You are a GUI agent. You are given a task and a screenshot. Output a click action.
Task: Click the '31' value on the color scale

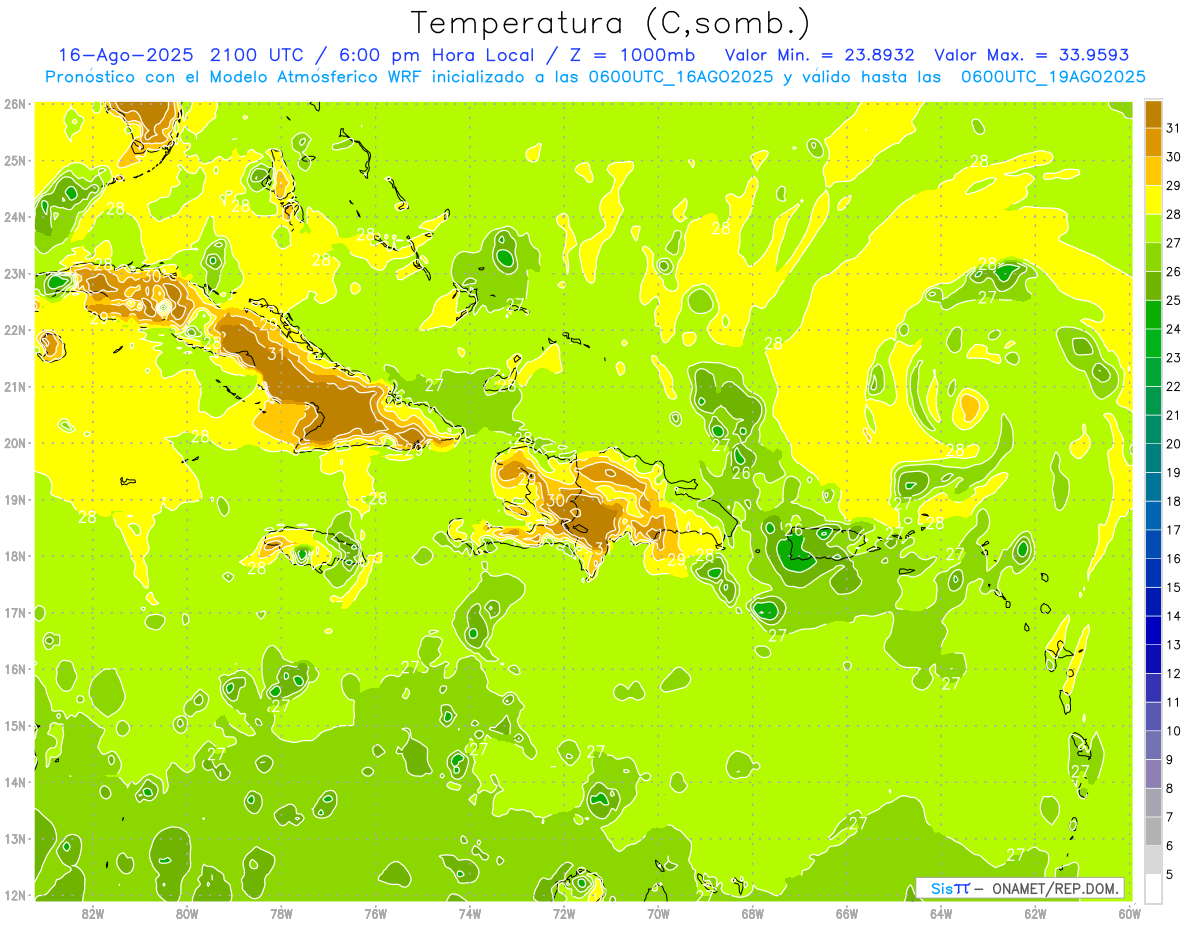(1174, 128)
